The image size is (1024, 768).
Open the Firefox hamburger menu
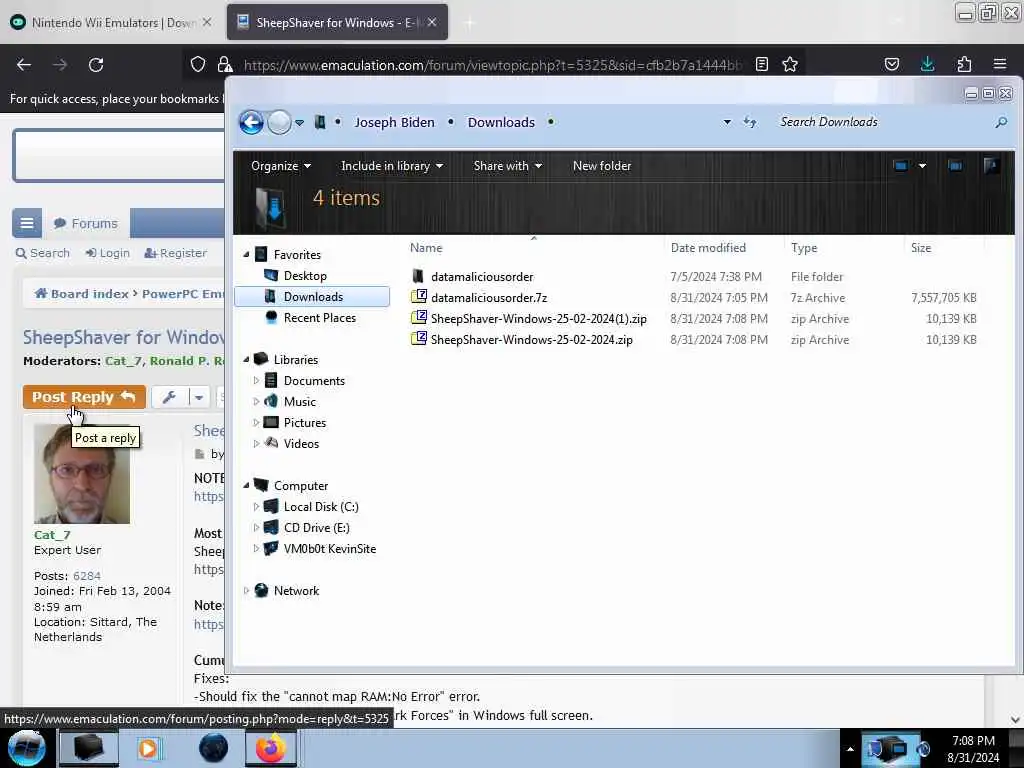[x=1000, y=64]
